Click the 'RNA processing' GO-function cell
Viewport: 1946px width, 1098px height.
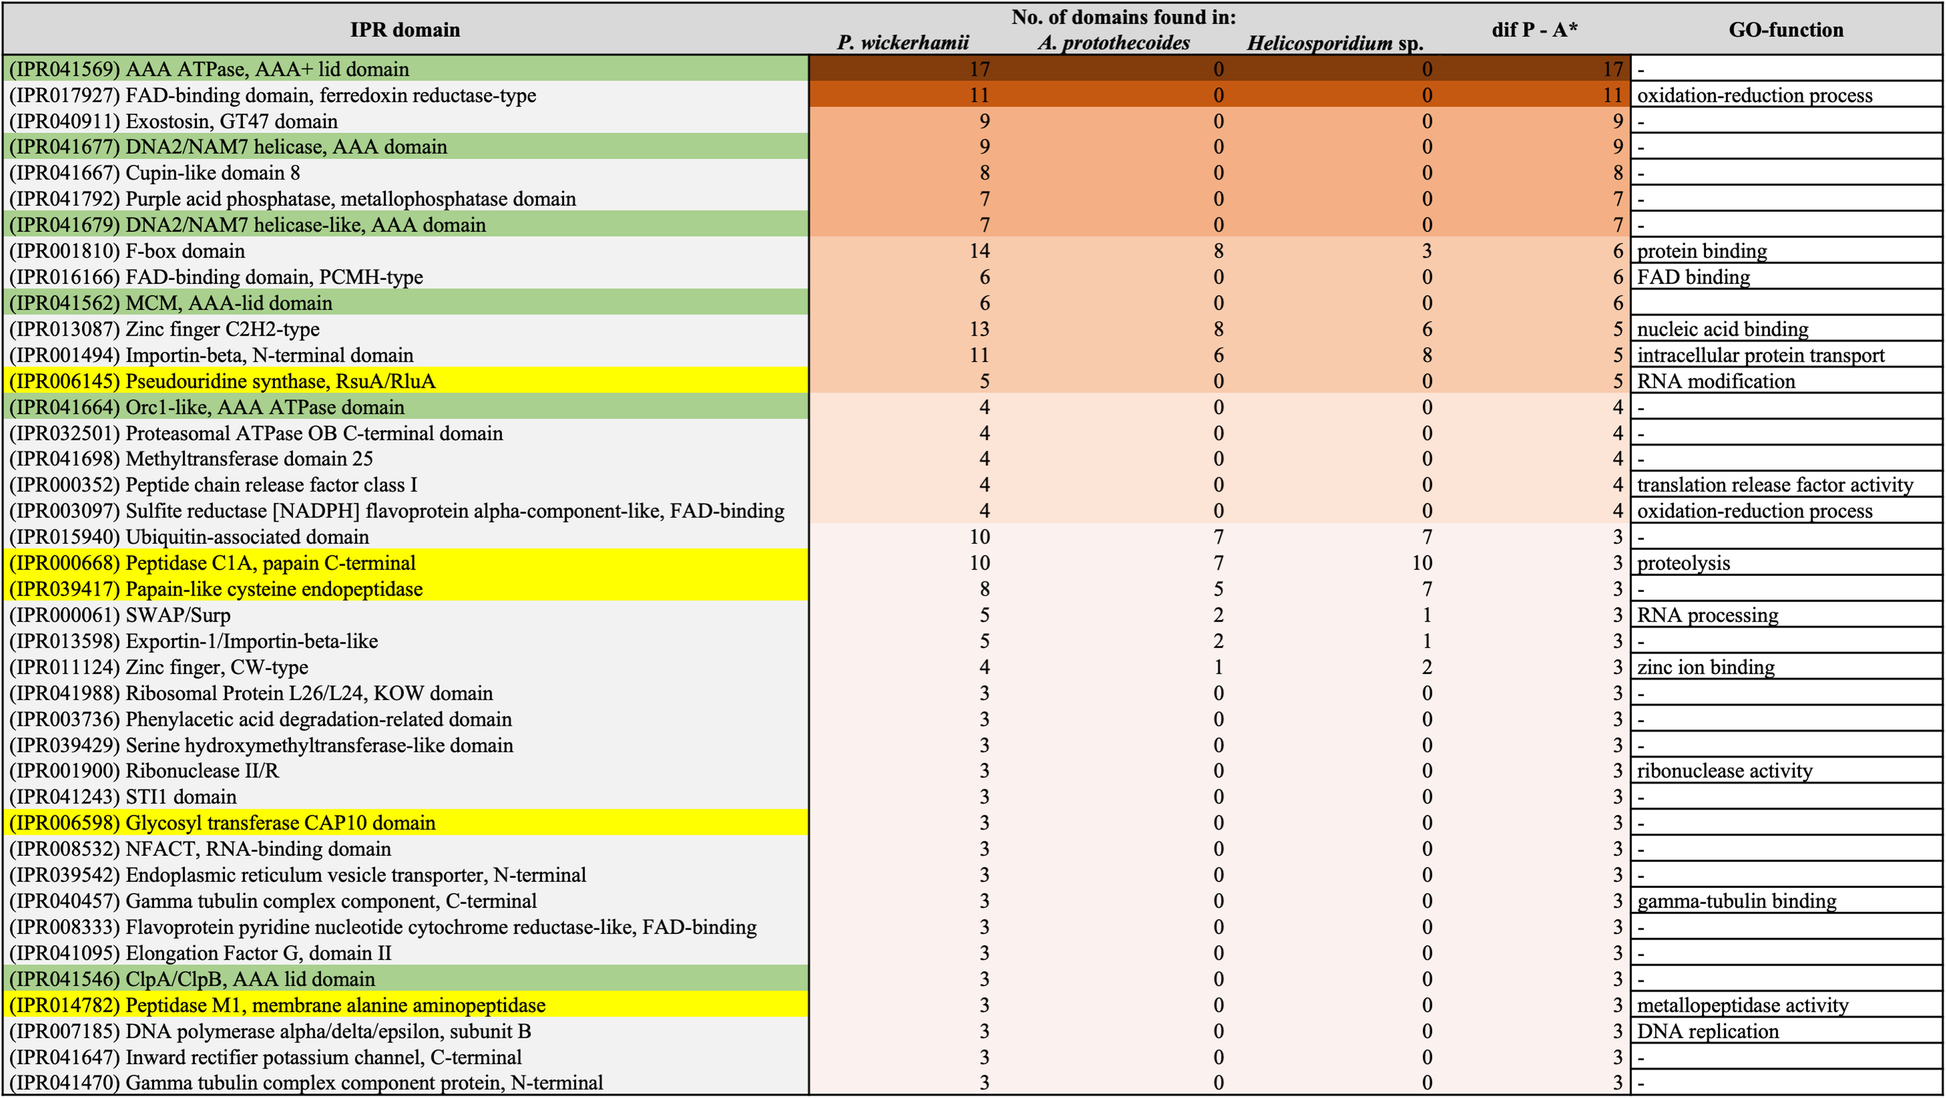tap(1786, 615)
